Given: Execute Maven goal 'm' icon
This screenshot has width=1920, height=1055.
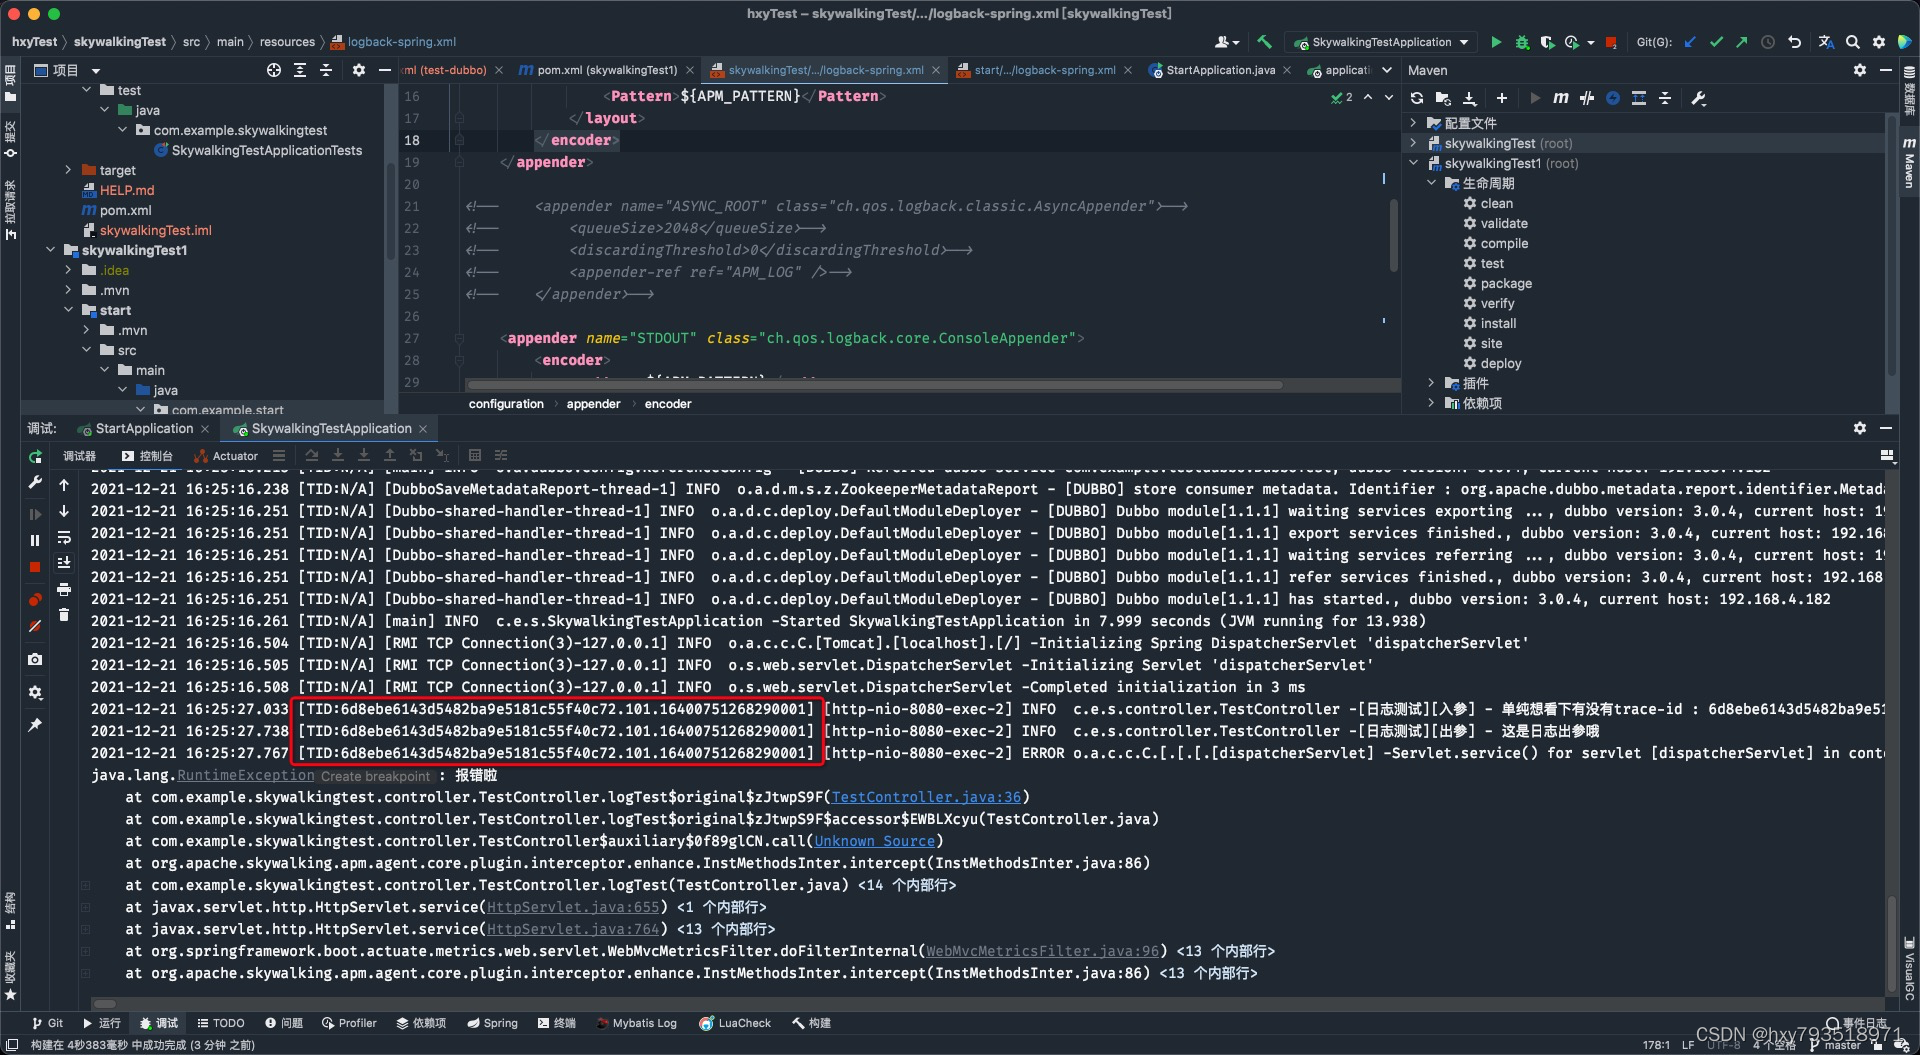Looking at the screenshot, I should [1560, 98].
